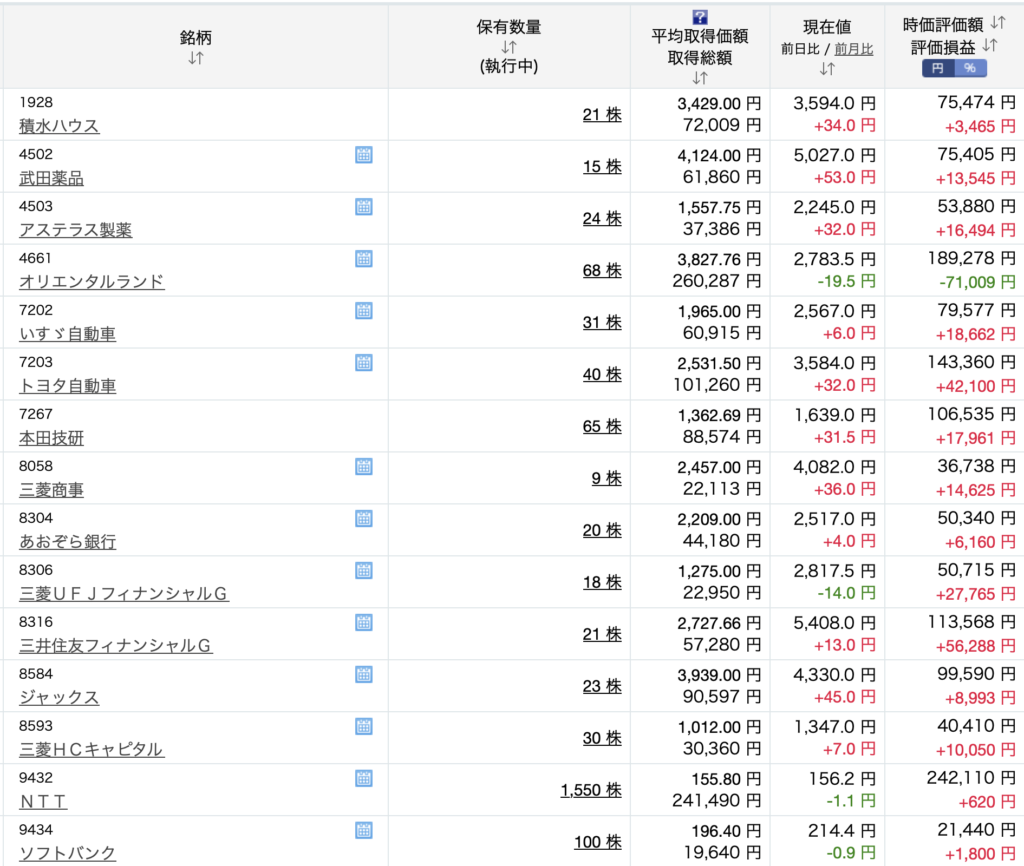This screenshot has height=866, width=1024.
Task: Click the 1,550 株 quantity link for ＮＴＴ
Action: [590, 790]
